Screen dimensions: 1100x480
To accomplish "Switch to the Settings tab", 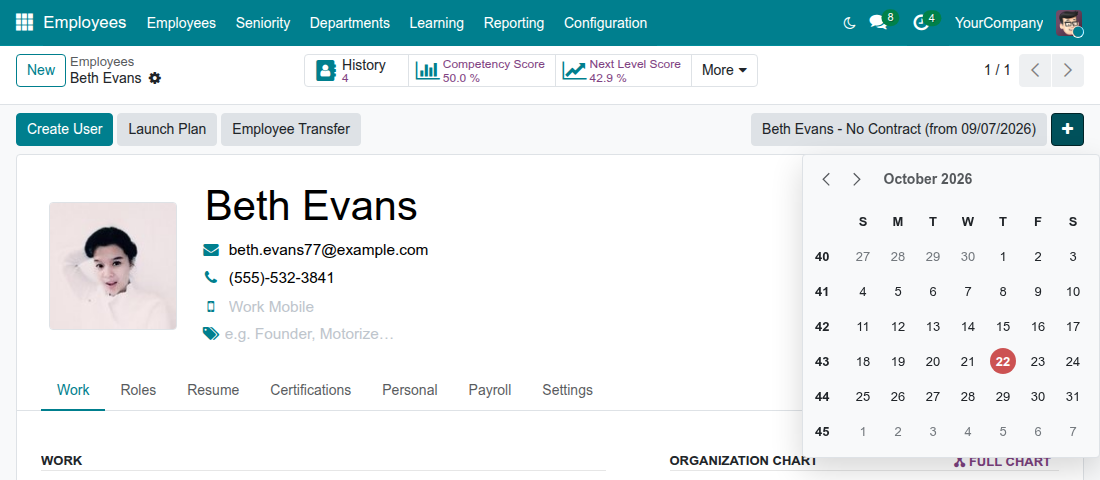I will [x=568, y=390].
